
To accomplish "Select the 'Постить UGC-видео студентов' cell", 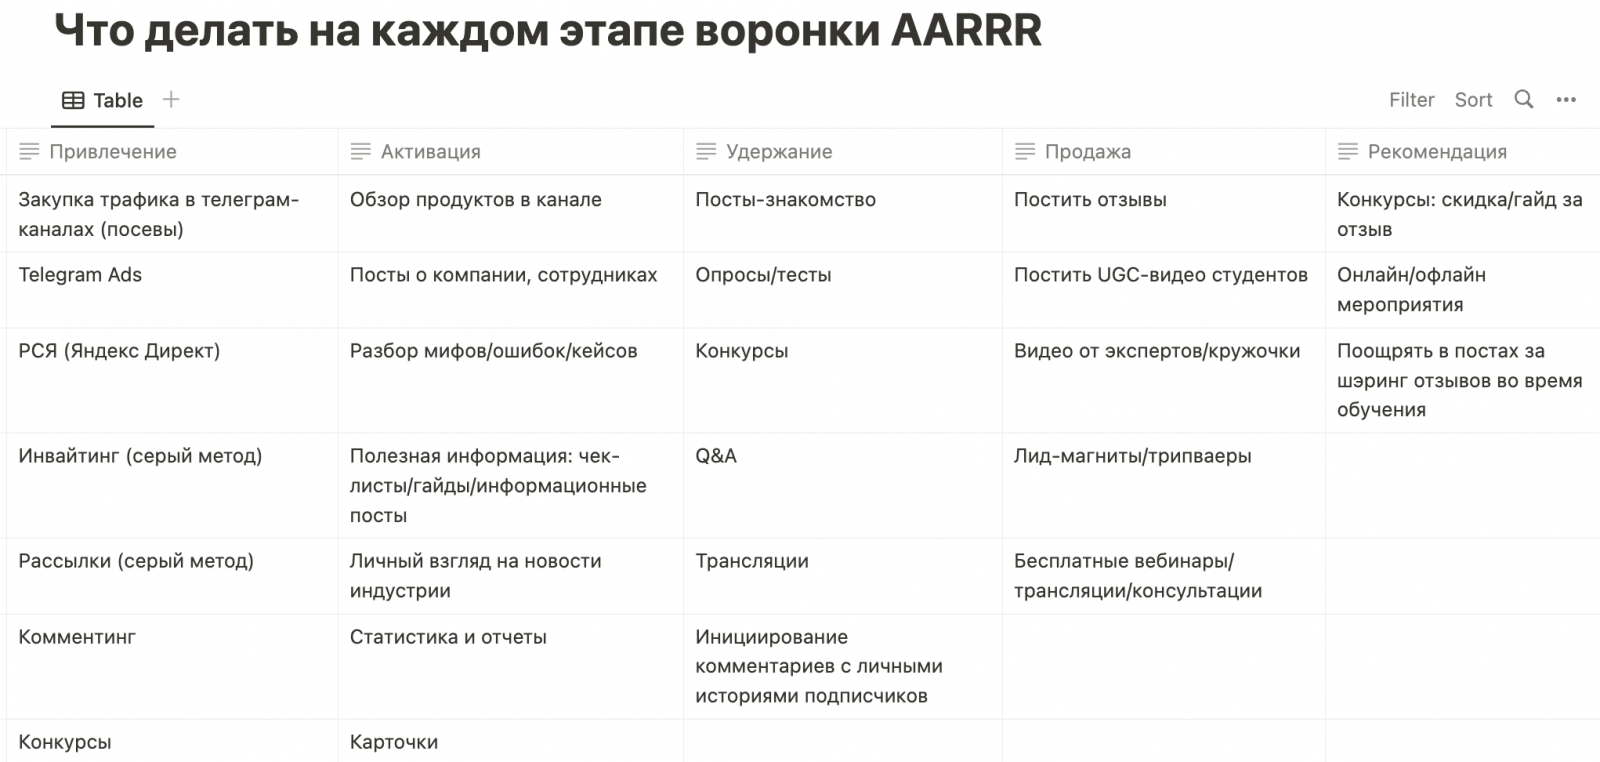I will 1164,290.
